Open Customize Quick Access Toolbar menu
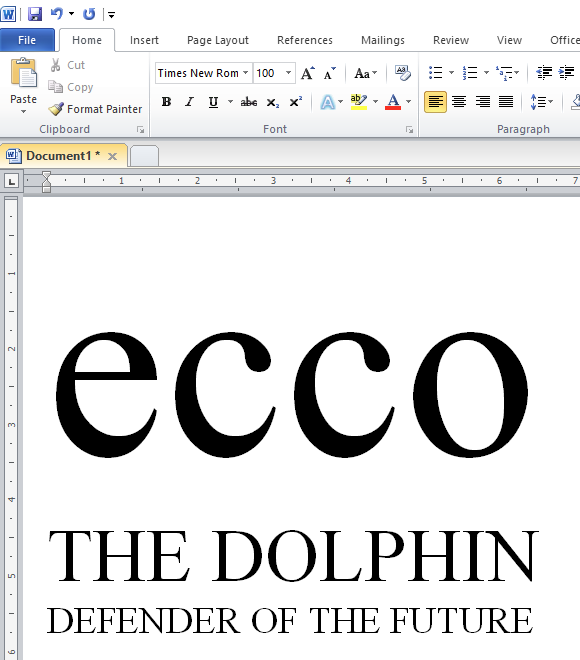Screen dimensions: 580x660 [x=112, y=15]
